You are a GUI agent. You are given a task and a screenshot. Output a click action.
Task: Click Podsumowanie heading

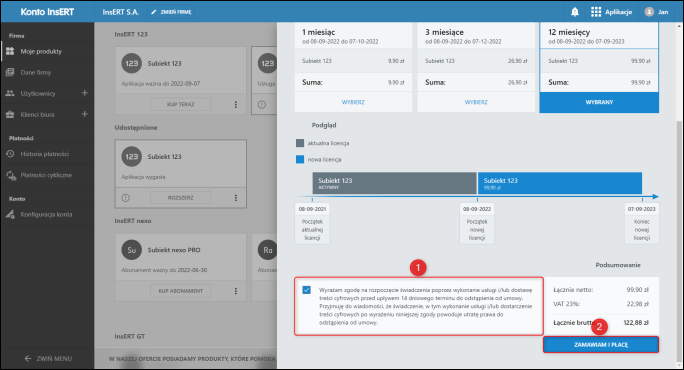618,265
